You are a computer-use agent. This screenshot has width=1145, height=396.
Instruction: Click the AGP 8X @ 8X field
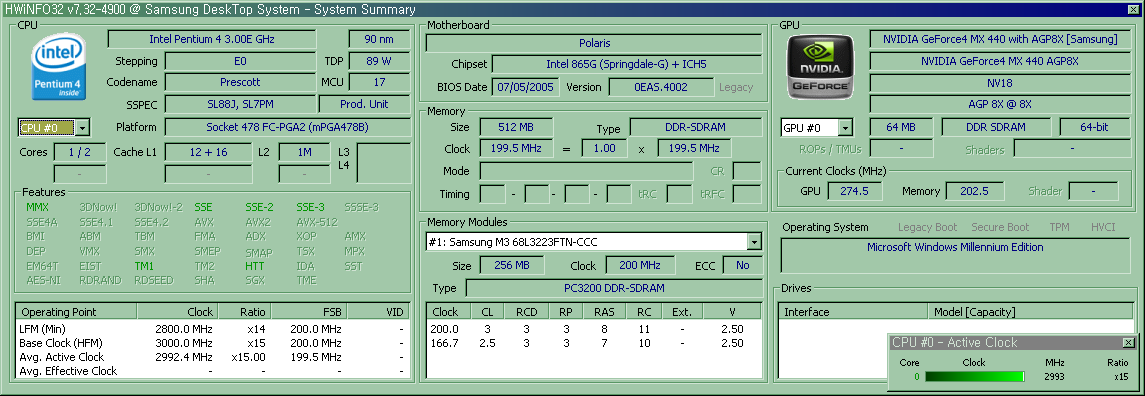point(1000,104)
